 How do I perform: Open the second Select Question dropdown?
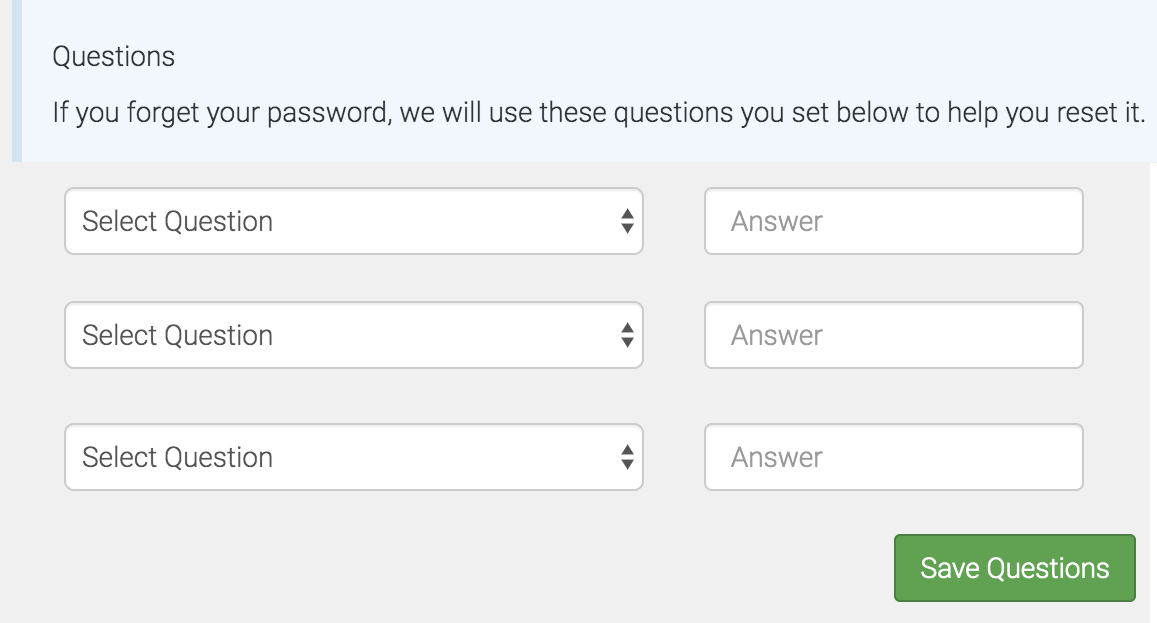pos(300,335)
